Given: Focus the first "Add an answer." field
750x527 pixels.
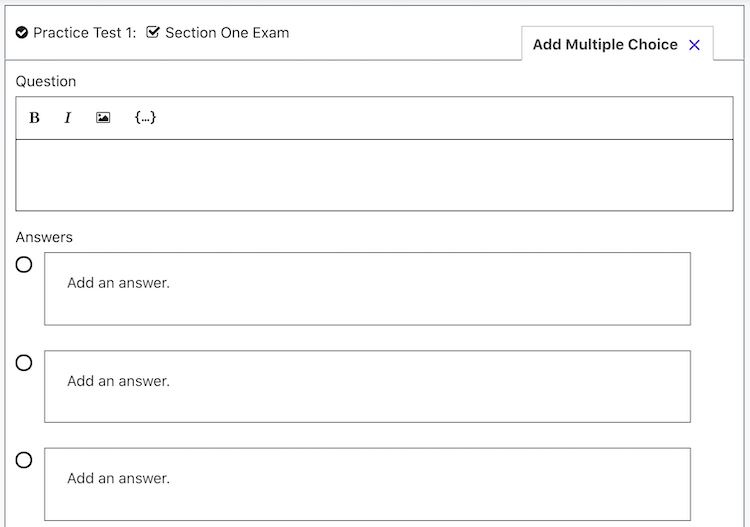Looking at the screenshot, I should [x=367, y=289].
